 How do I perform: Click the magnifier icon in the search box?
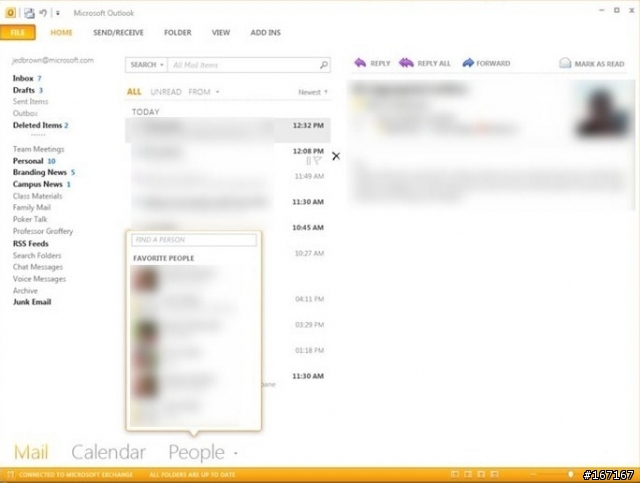pyautogui.click(x=324, y=65)
